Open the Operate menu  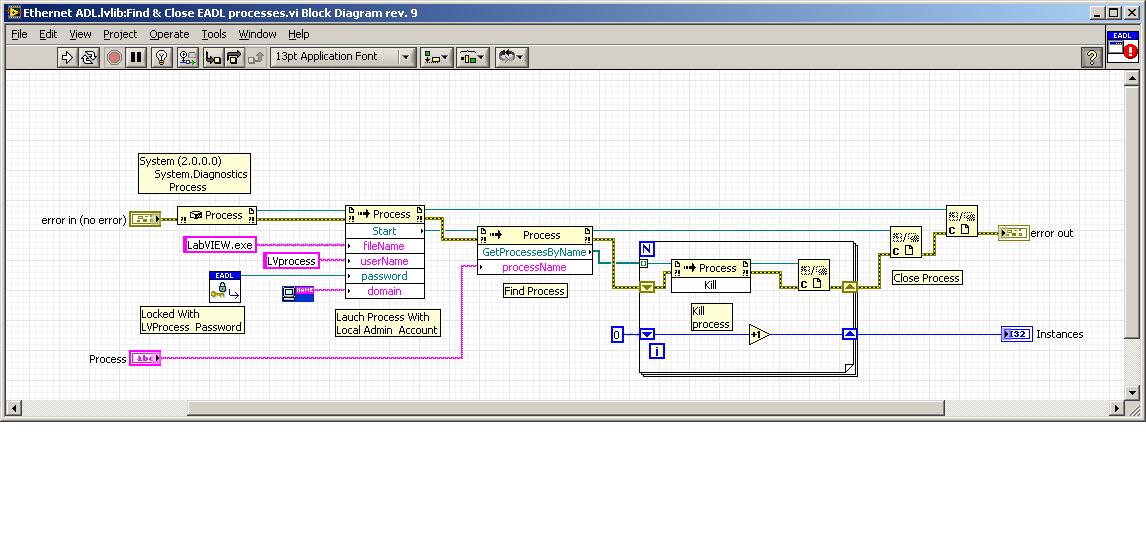pyautogui.click(x=169, y=34)
